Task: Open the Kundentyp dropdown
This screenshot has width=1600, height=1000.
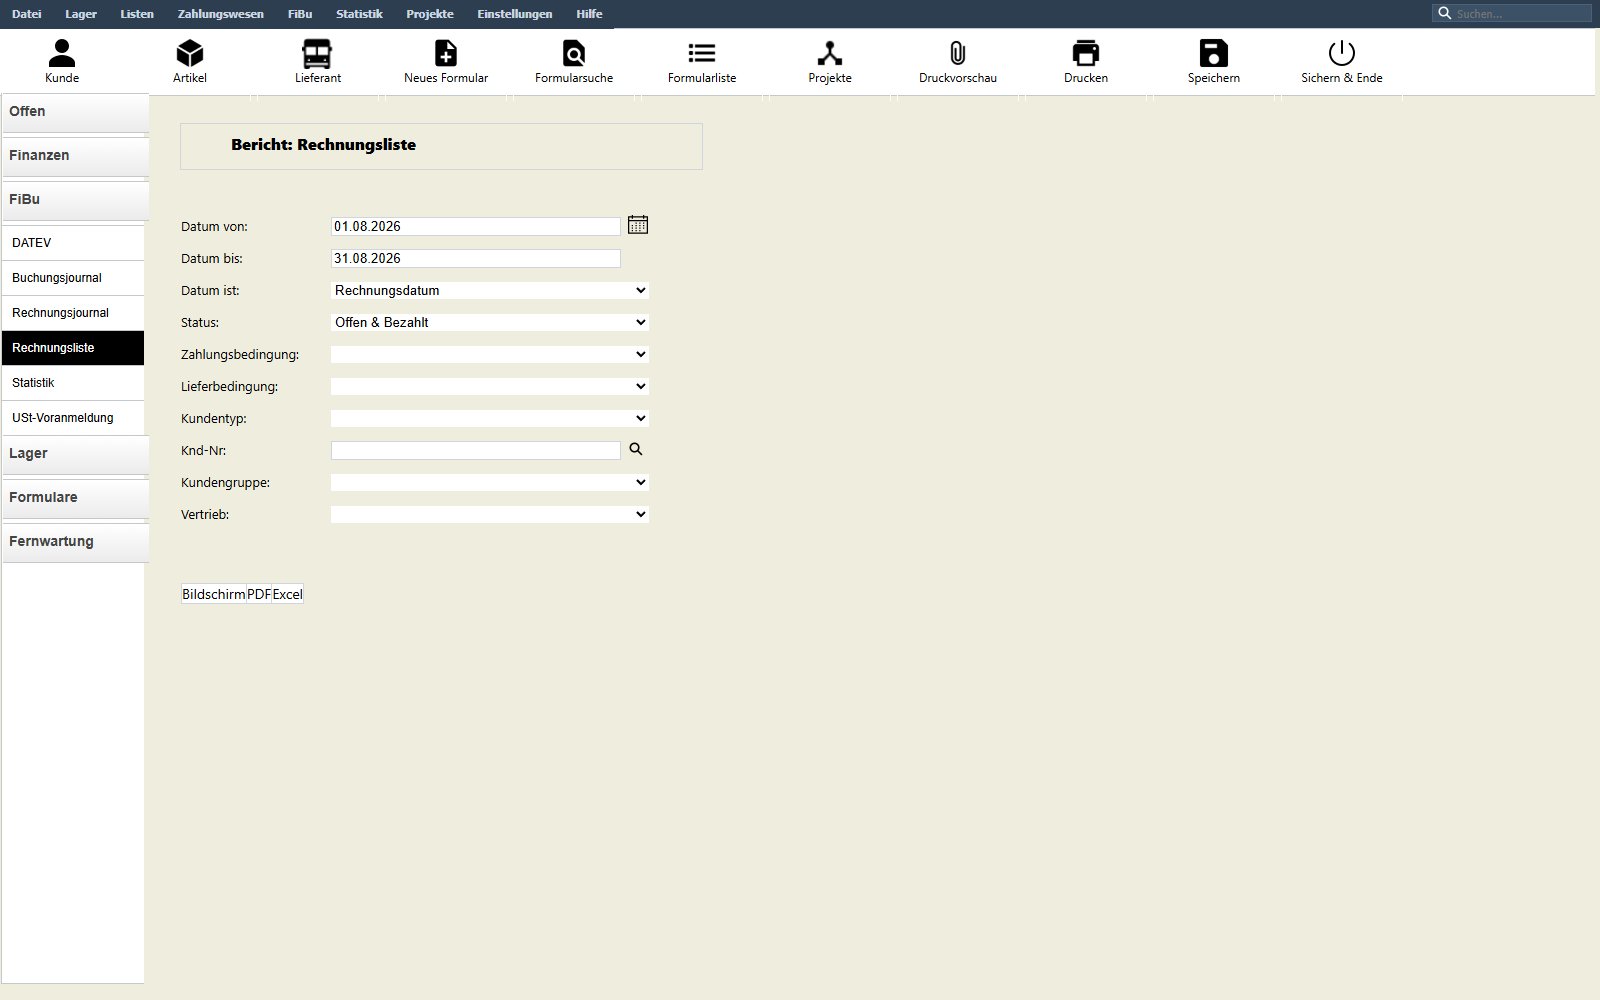Action: point(490,418)
